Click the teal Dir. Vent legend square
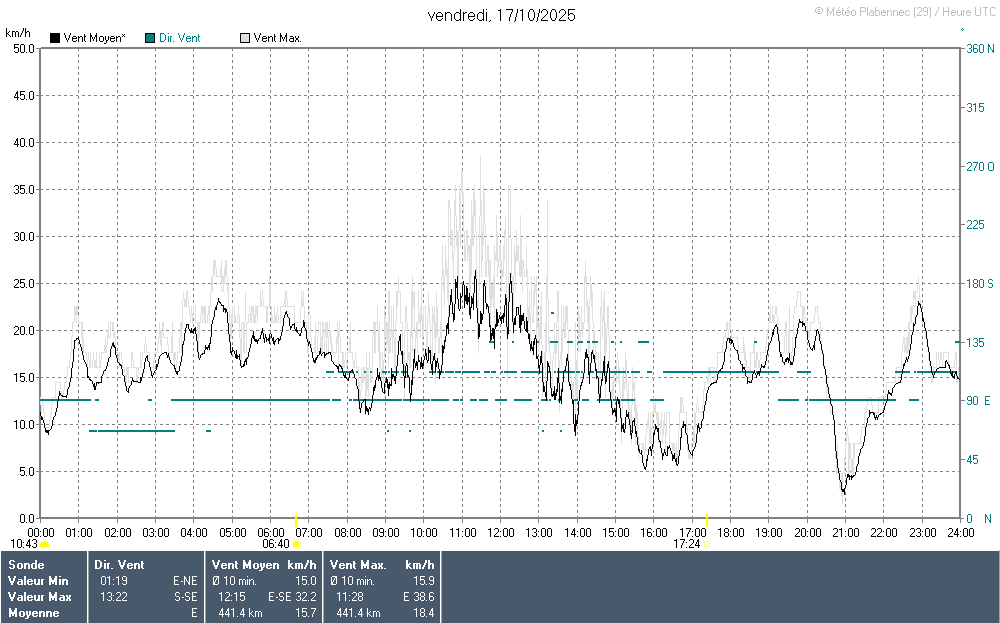The width and height of the screenshot is (1000, 623). click(150, 38)
